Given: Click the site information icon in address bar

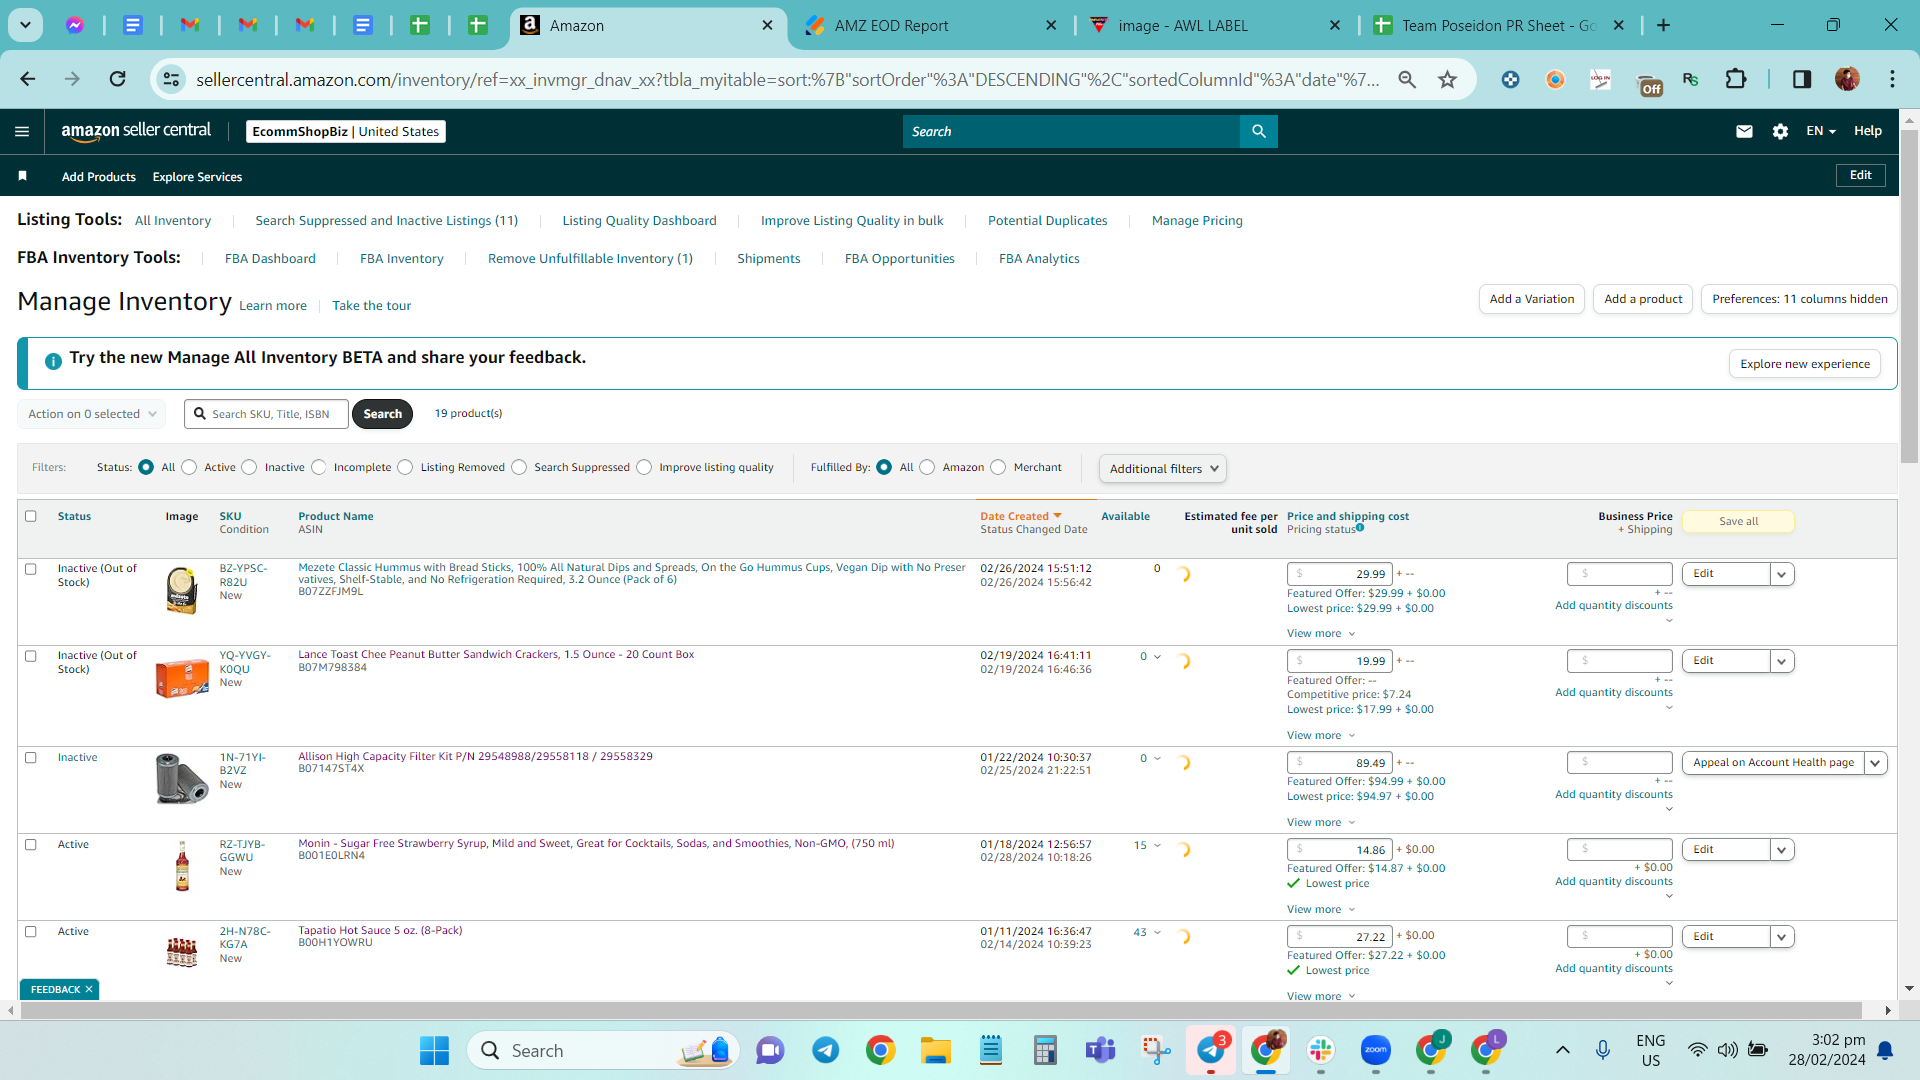Looking at the screenshot, I should [171, 79].
